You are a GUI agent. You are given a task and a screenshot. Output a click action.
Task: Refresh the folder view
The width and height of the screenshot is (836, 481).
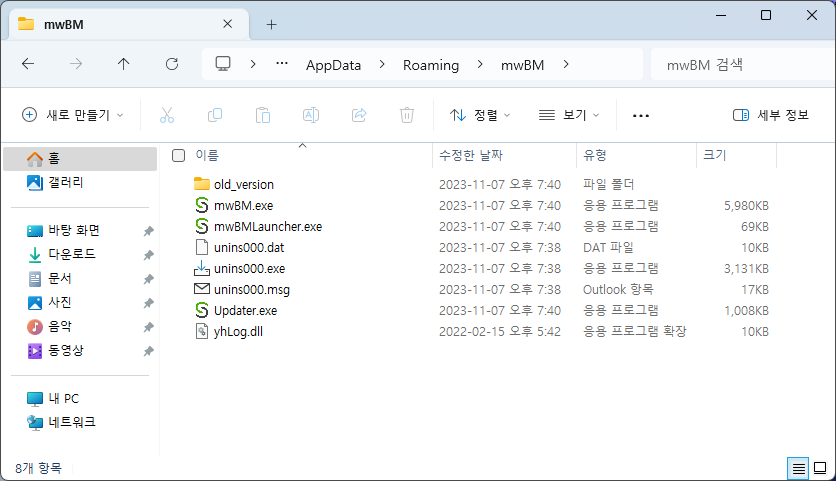[172, 65]
